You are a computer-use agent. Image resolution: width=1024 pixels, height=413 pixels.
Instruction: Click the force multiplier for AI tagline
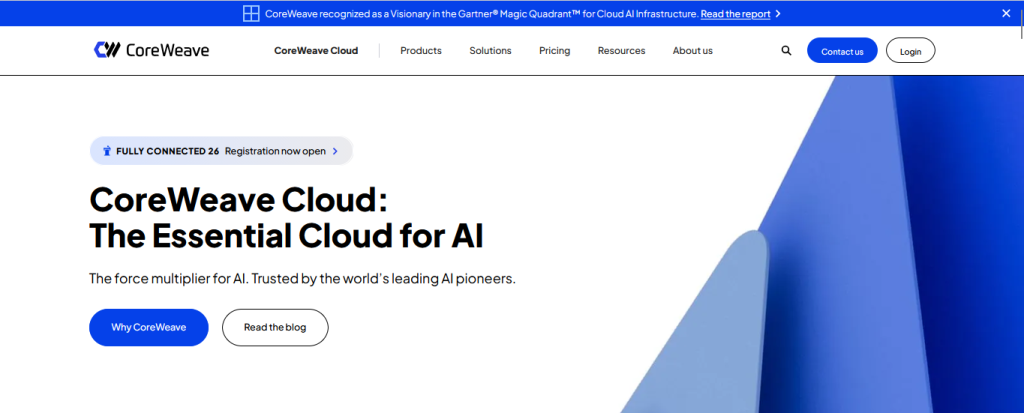(x=302, y=278)
